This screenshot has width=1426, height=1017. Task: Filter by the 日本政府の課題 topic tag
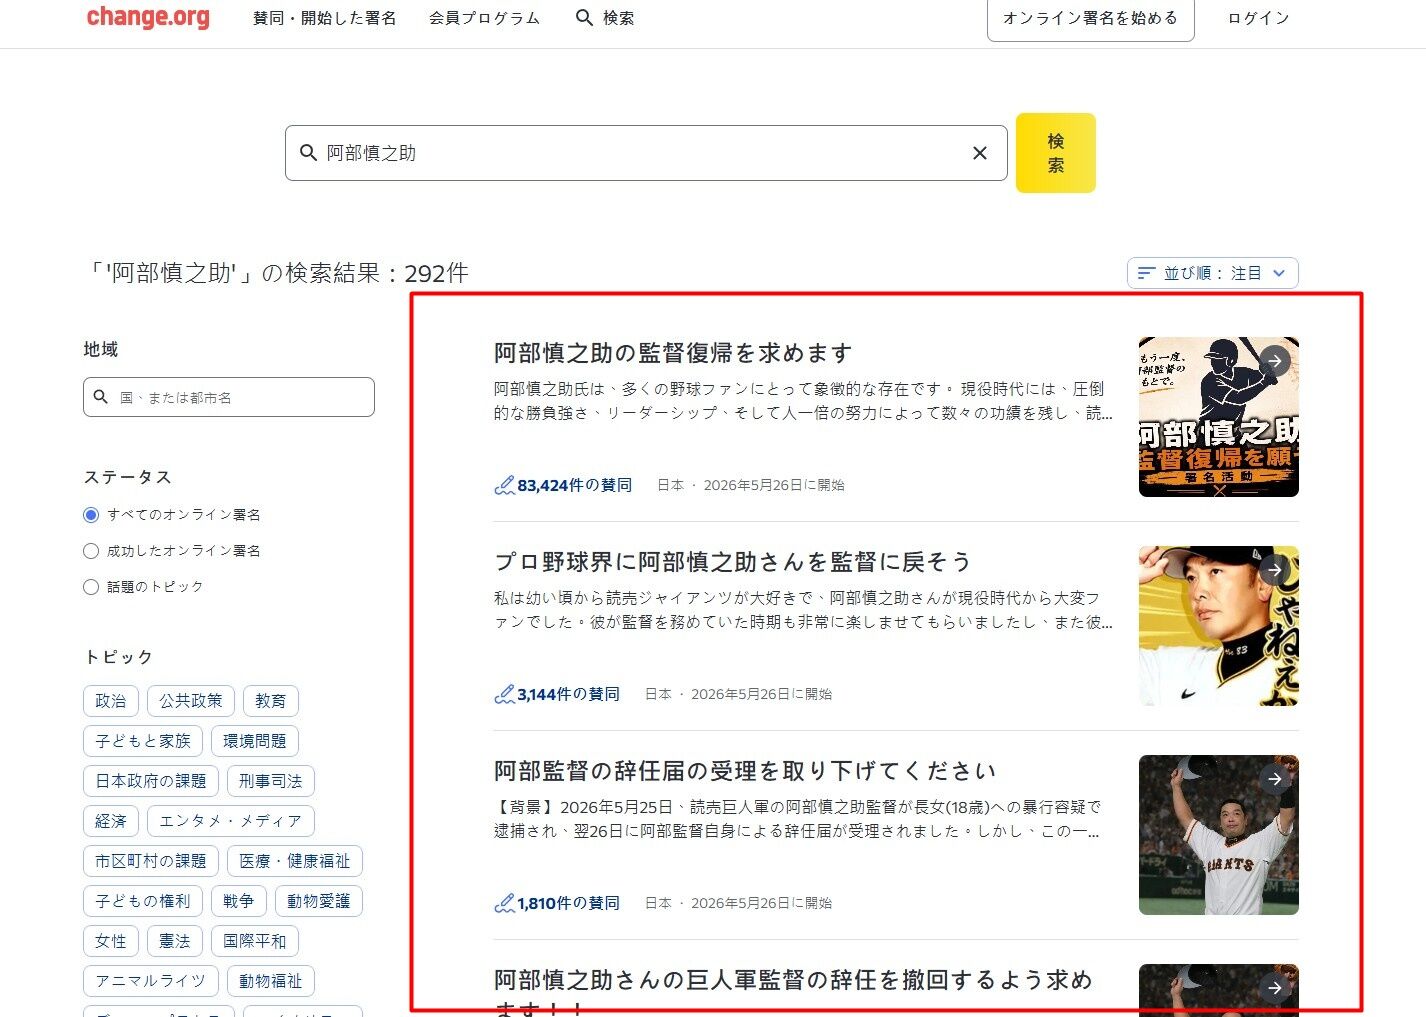tap(151, 781)
